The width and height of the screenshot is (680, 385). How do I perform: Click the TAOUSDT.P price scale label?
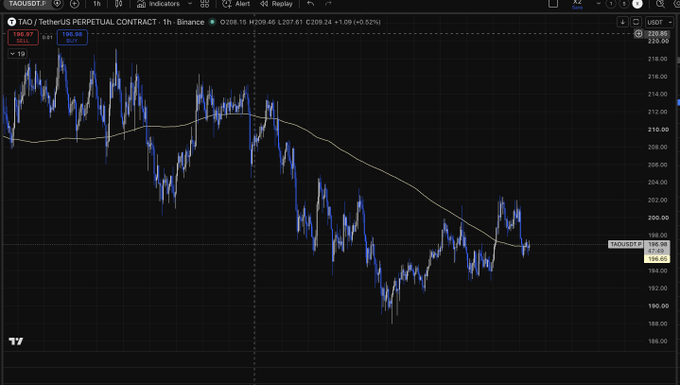point(626,245)
